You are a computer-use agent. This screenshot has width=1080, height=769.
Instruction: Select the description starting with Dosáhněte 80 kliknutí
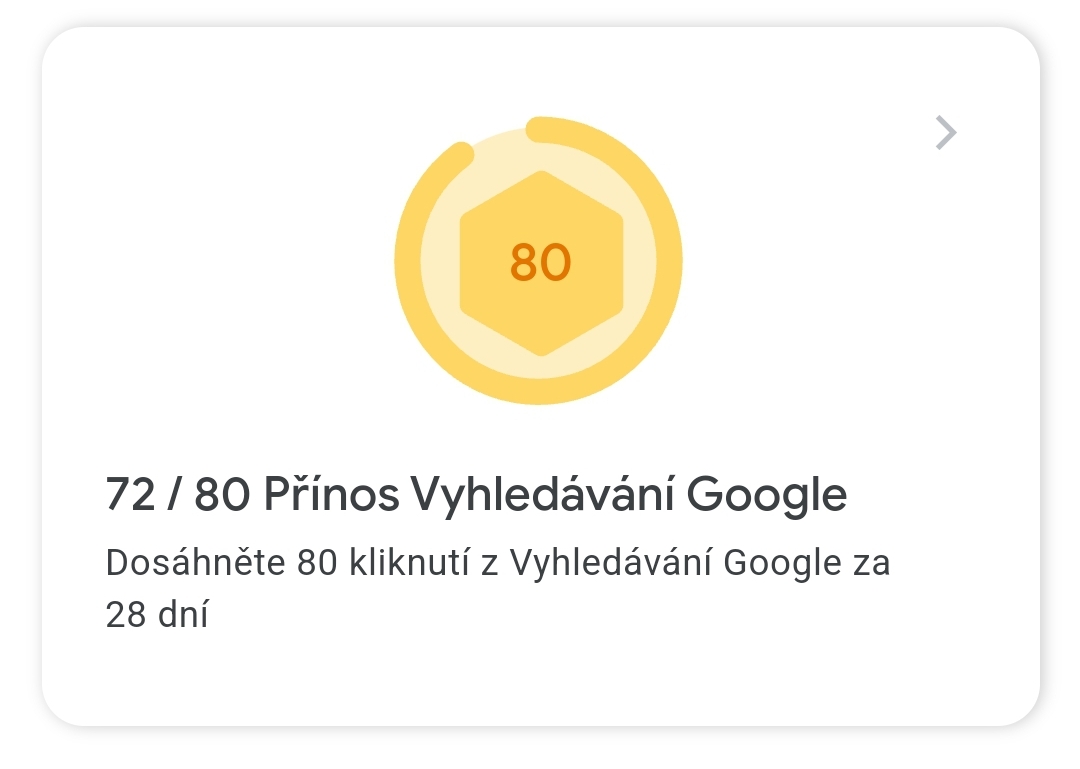[x=497, y=588]
